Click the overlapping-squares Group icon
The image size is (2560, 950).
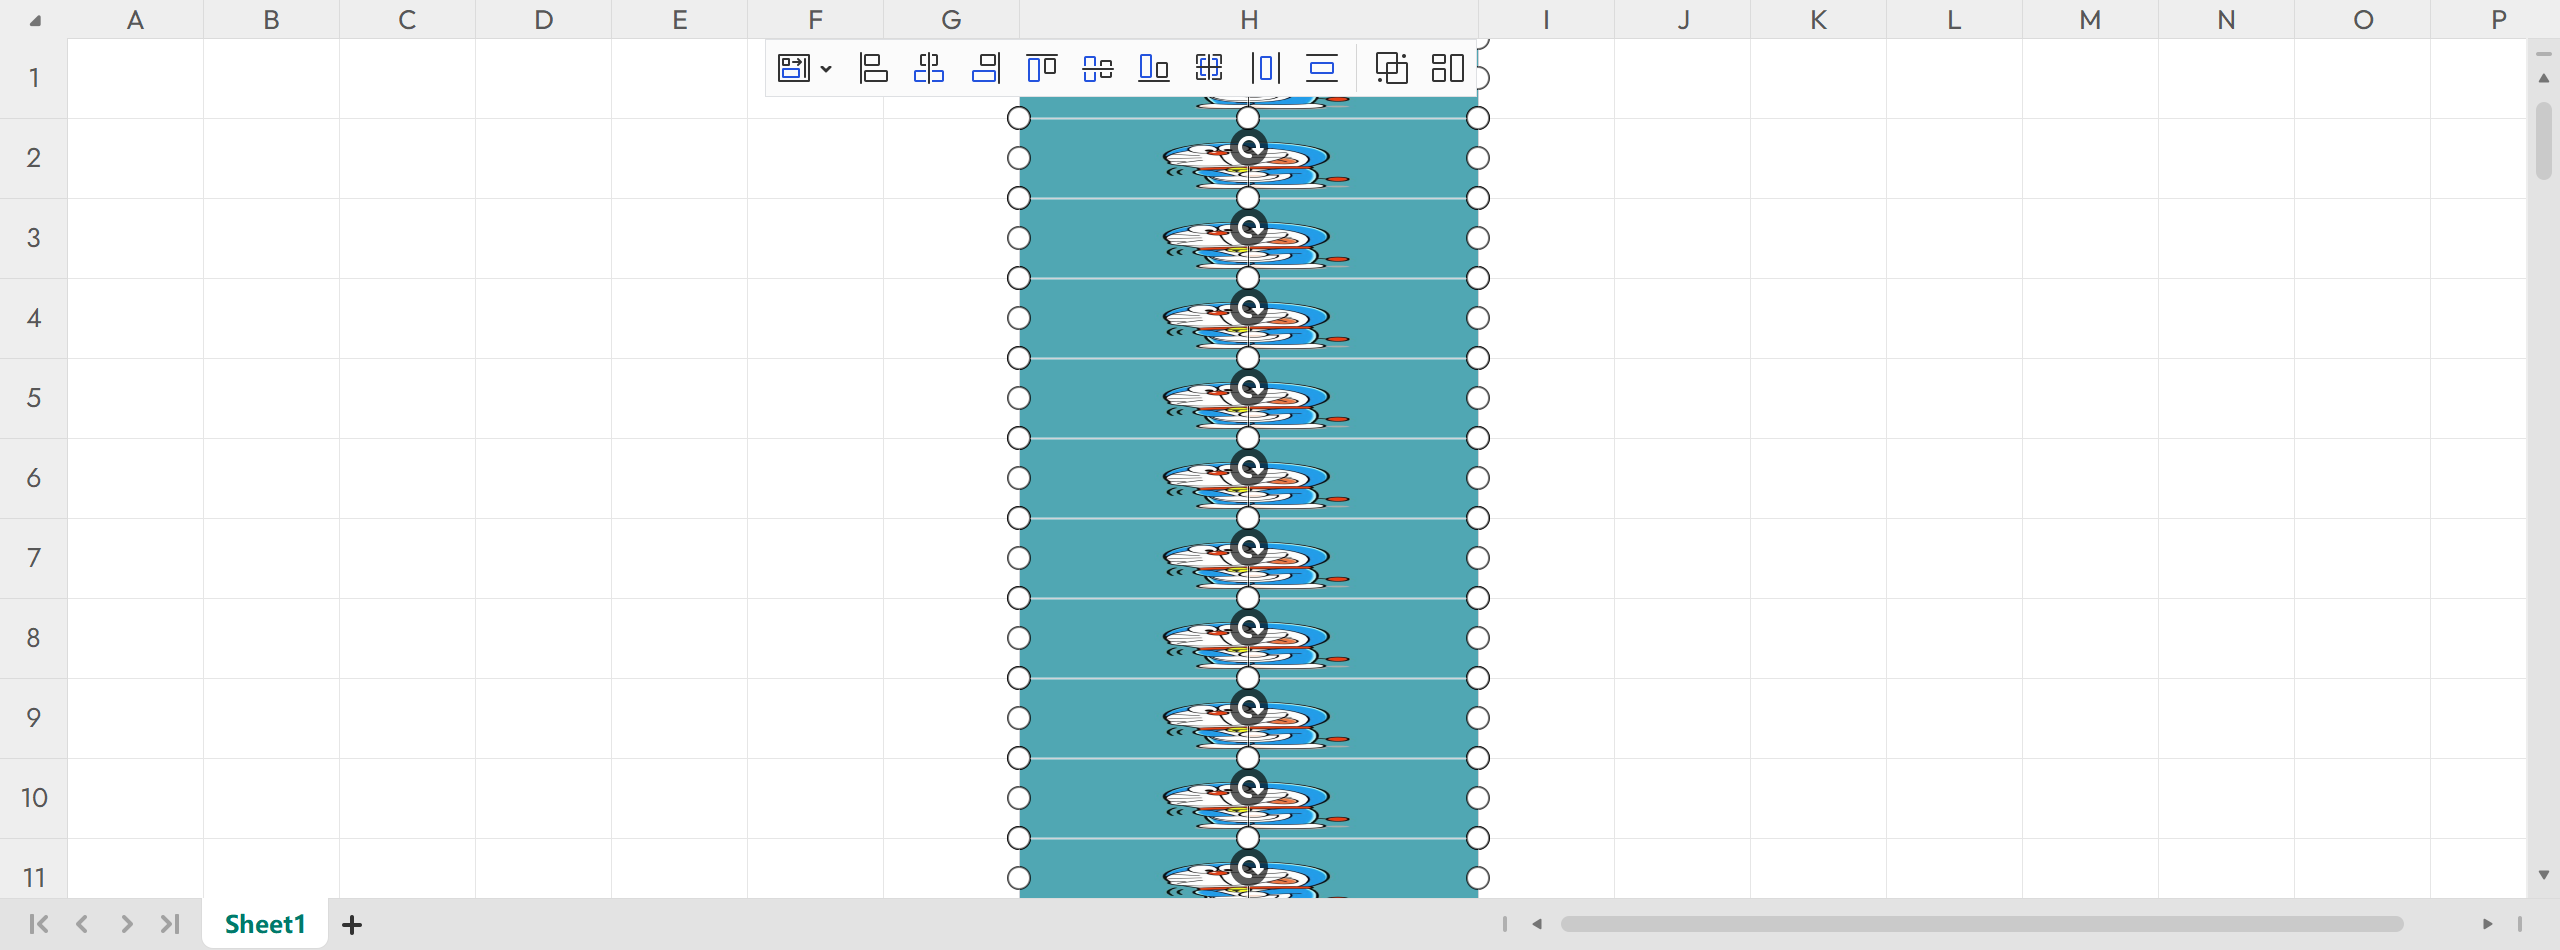pyautogui.click(x=1391, y=68)
